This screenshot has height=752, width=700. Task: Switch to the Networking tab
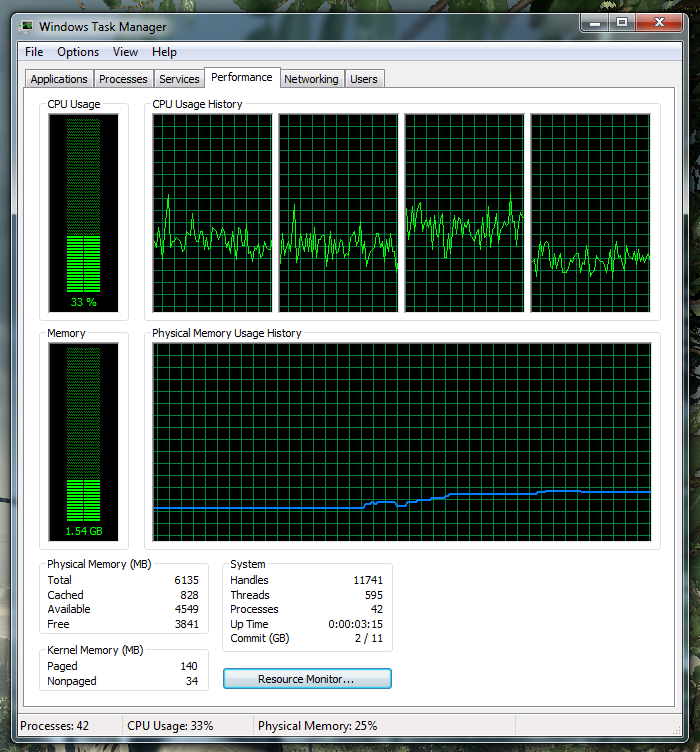click(x=311, y=79)
